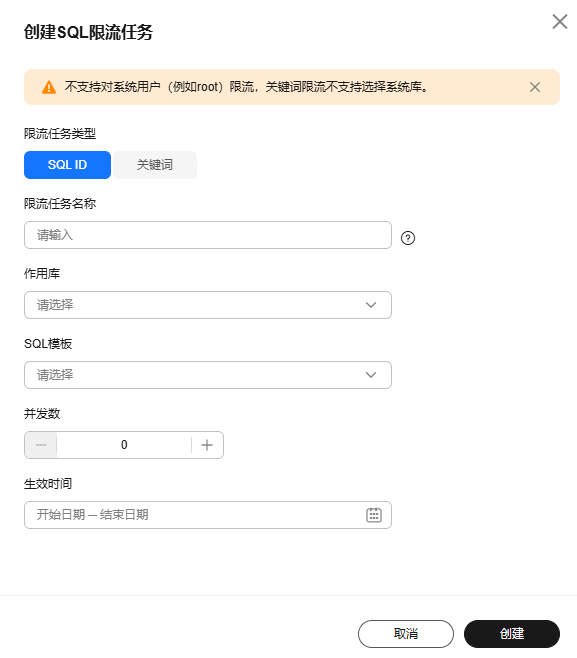Image resolution: width=577 pixels, height=658 pixels.
Task: Close the create SQL throttling dialog
Action: (x=559, y=21)
